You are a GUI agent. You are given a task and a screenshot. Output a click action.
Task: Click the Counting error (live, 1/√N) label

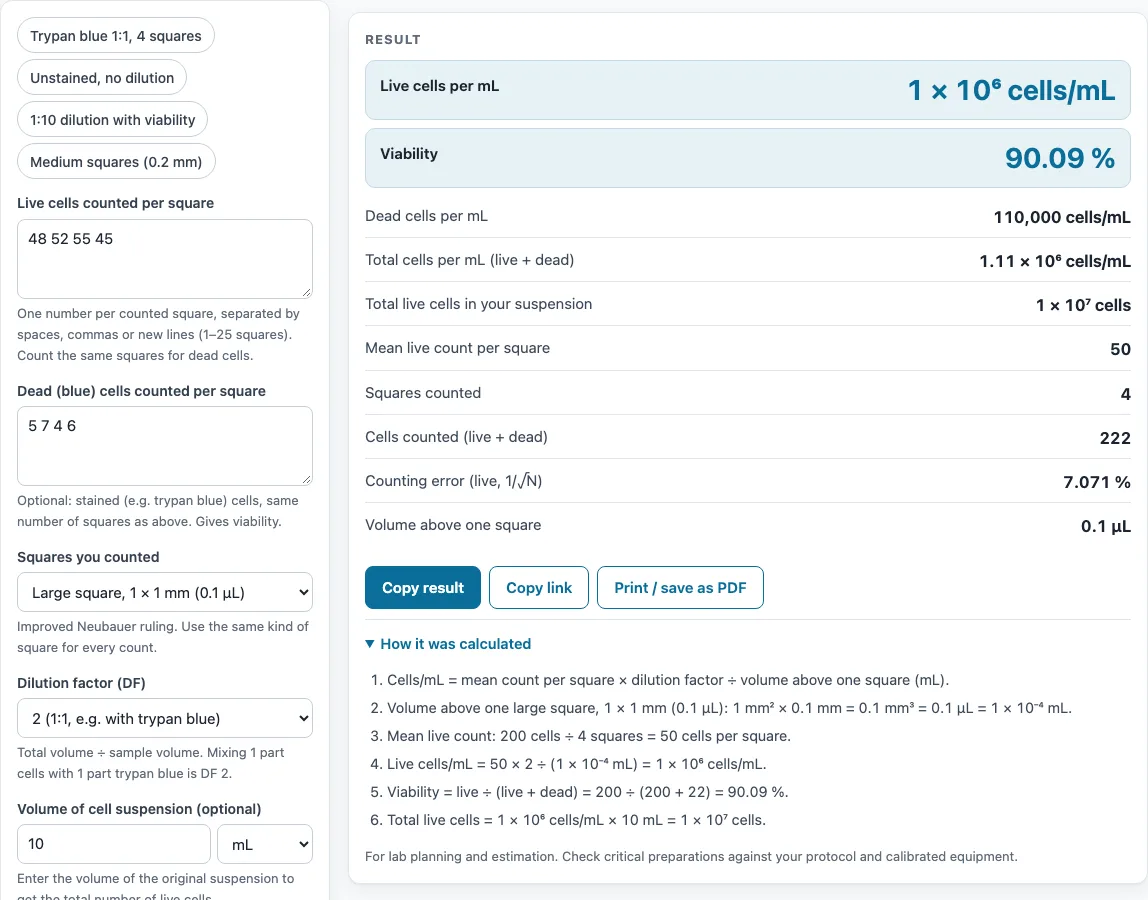click(453, 481)
